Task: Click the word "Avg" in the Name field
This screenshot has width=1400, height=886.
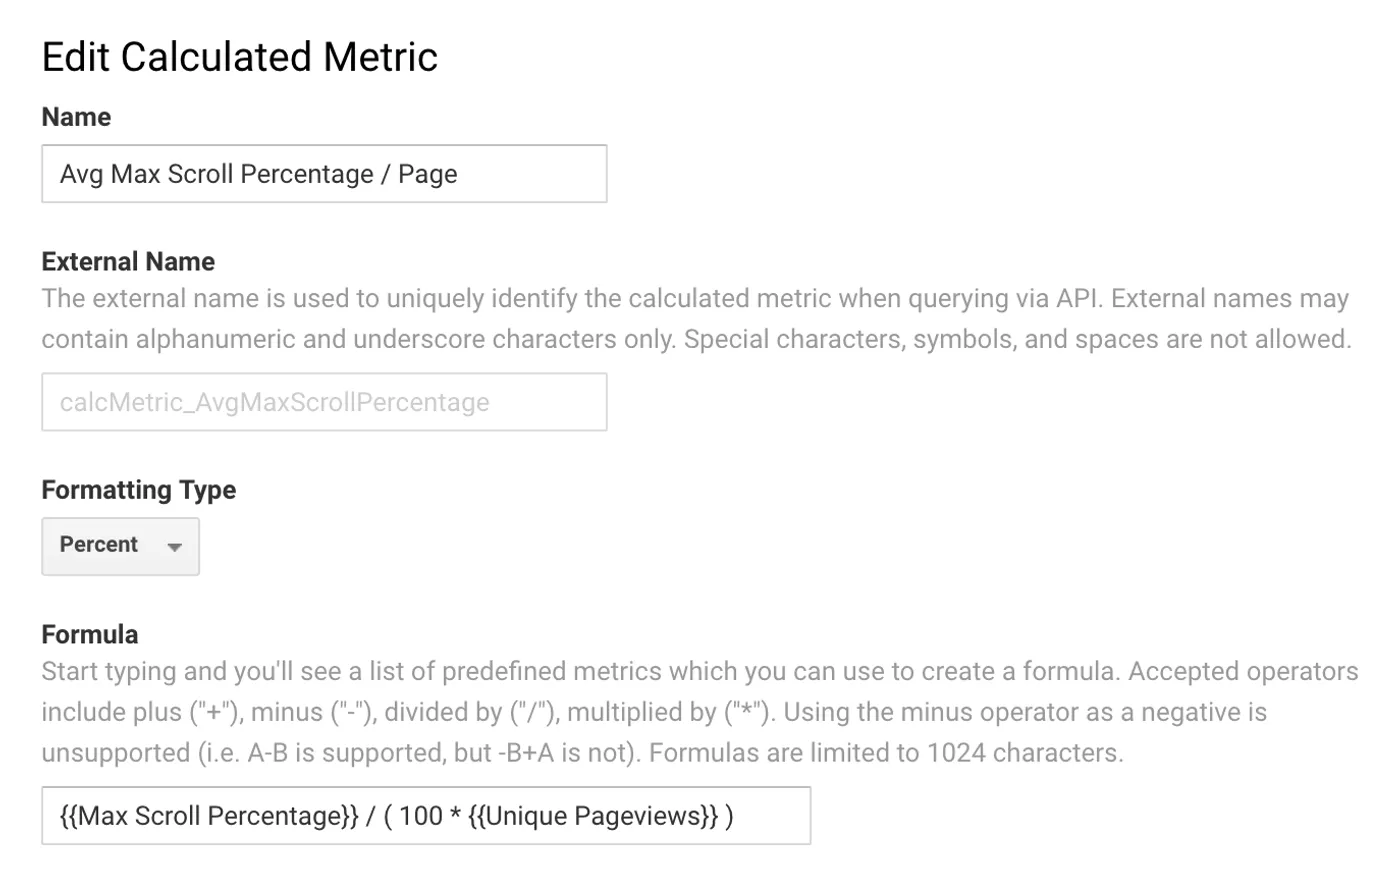Action: (x=81, y=174)
